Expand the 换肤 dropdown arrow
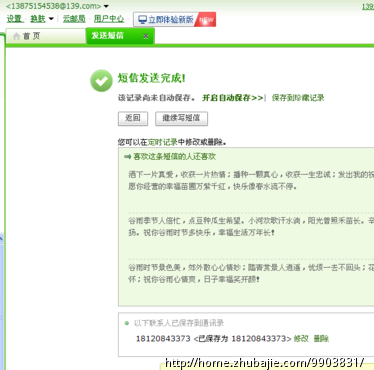374x370 pixels. click(51, 19)
